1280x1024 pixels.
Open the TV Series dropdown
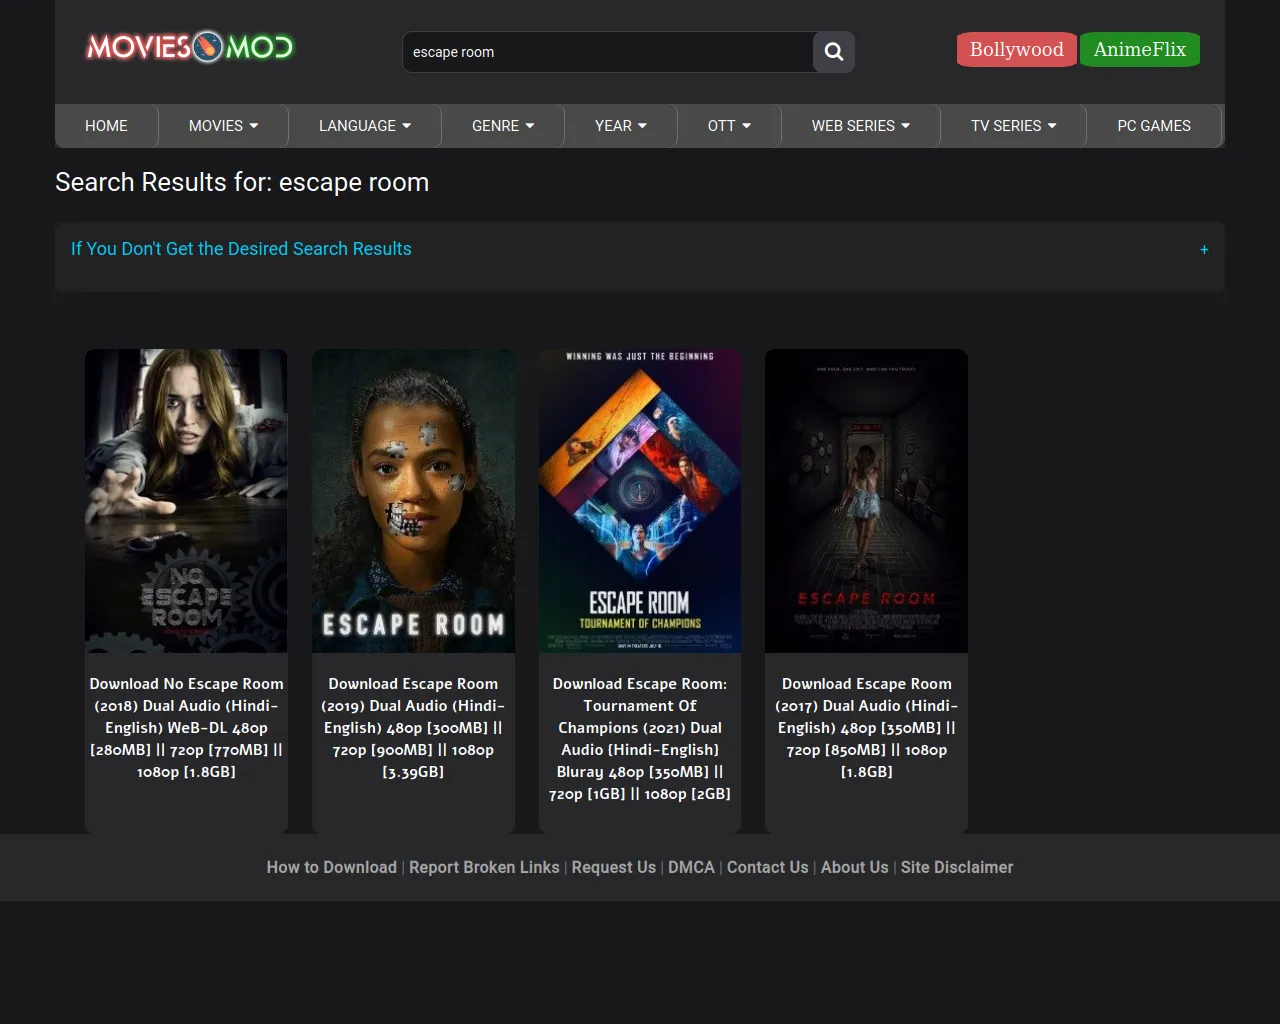coord(1013,126)
